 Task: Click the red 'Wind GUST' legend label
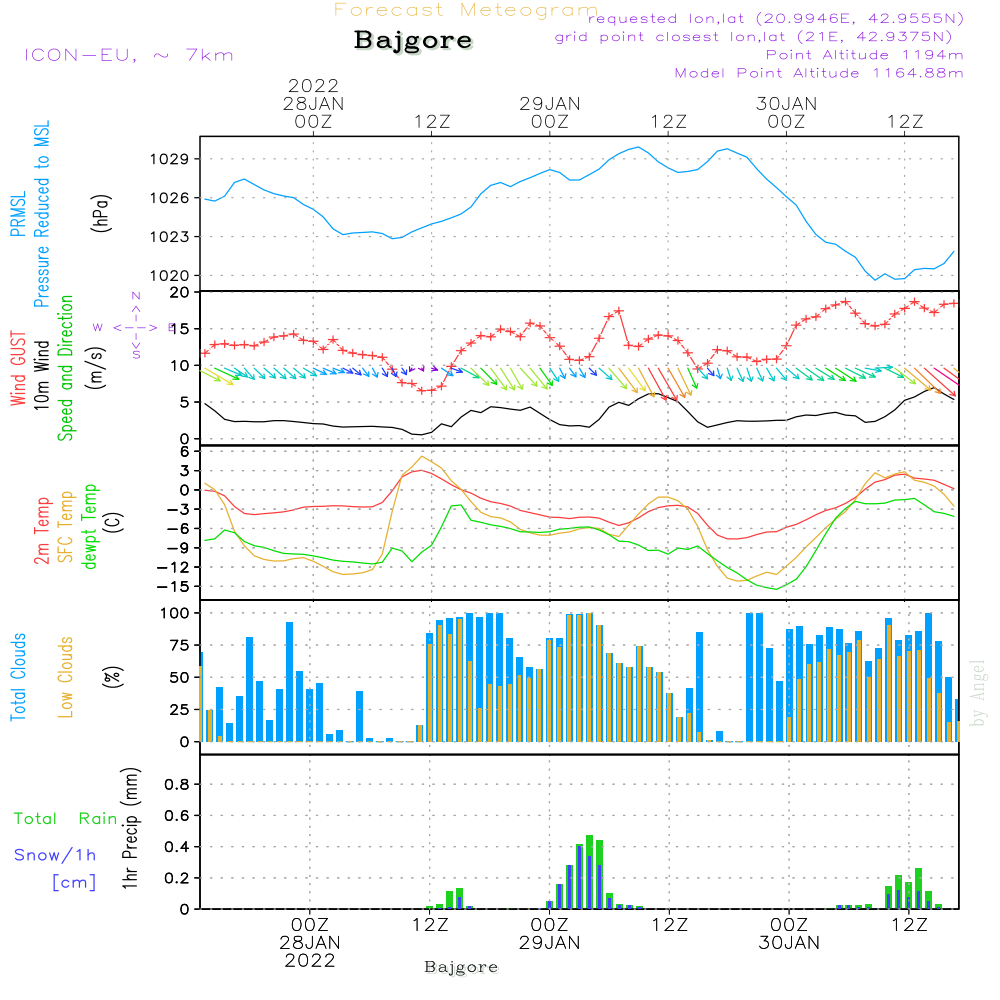tap(18, 368)
